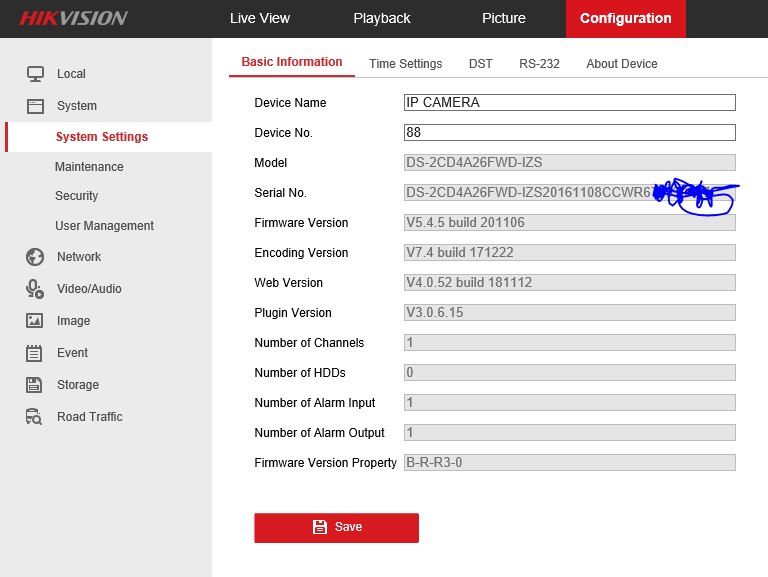Viewport: 768px width, 577px height.
Task: Open the Picture top menu tab
Action: (504, 18)
